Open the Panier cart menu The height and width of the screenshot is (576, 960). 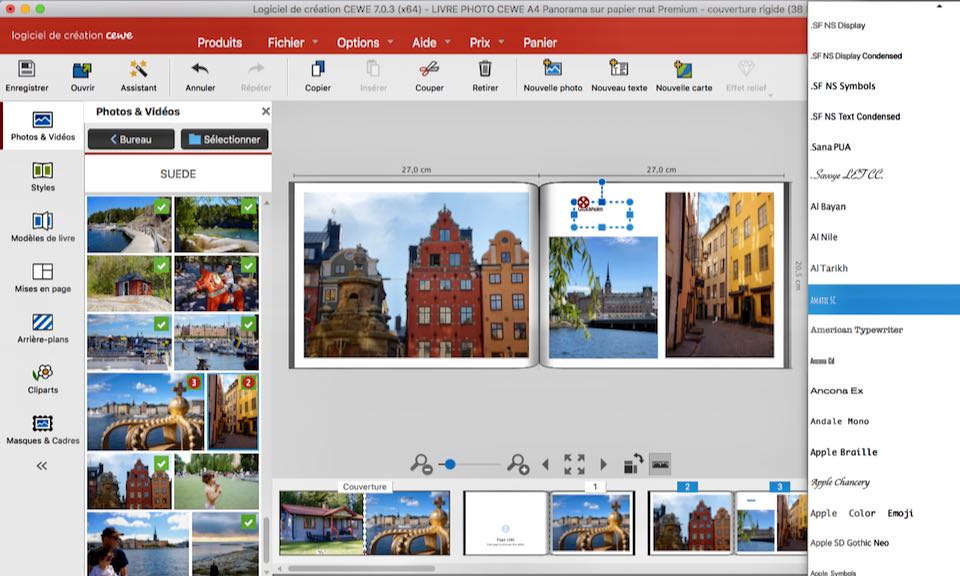[540, 42]
